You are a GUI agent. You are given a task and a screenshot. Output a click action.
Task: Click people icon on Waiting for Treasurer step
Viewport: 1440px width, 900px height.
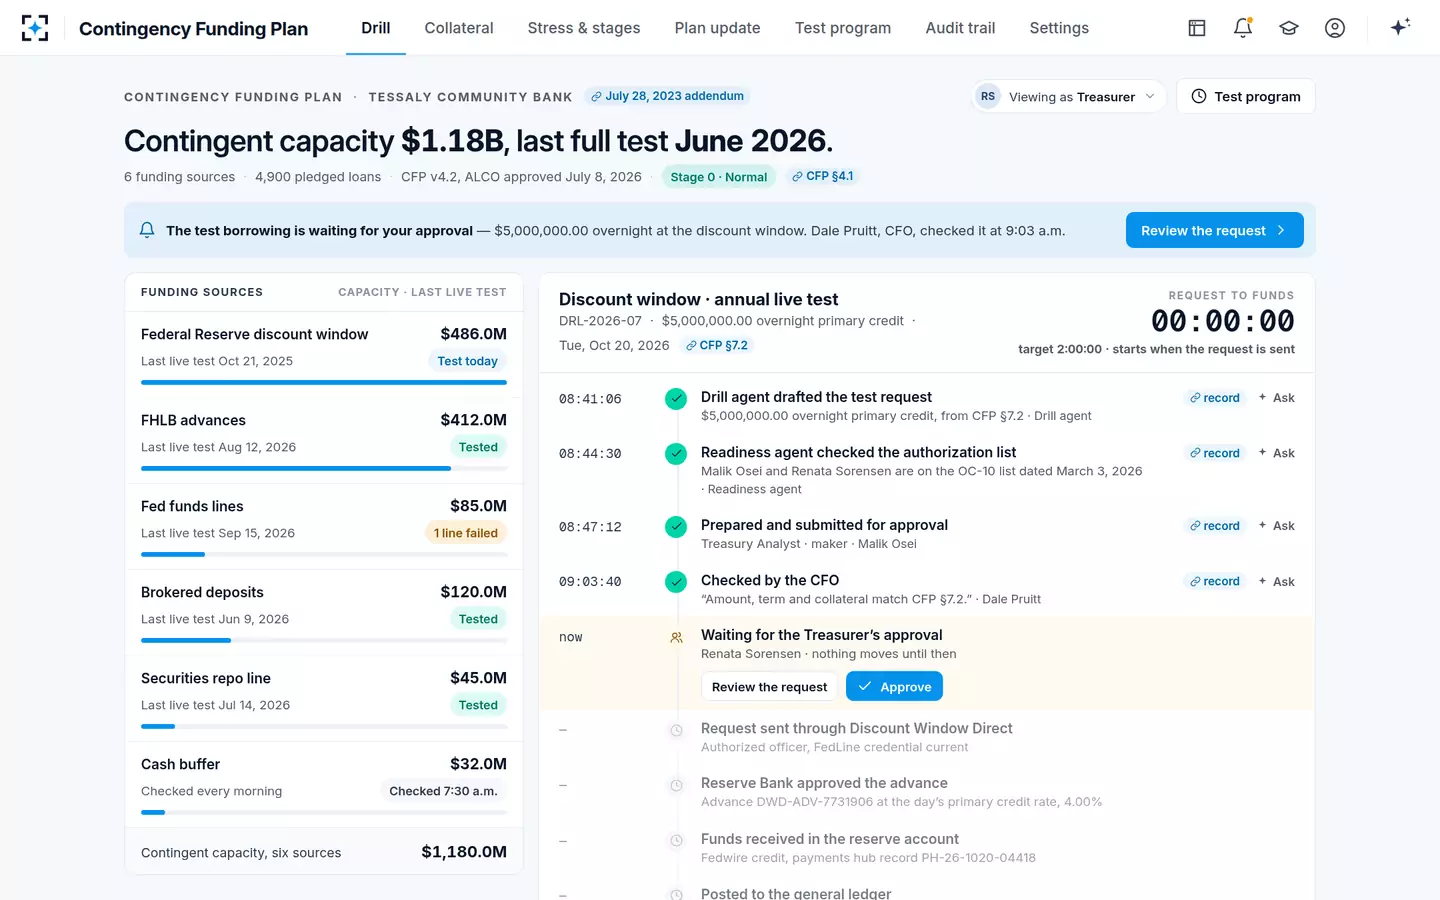[676, 637]
